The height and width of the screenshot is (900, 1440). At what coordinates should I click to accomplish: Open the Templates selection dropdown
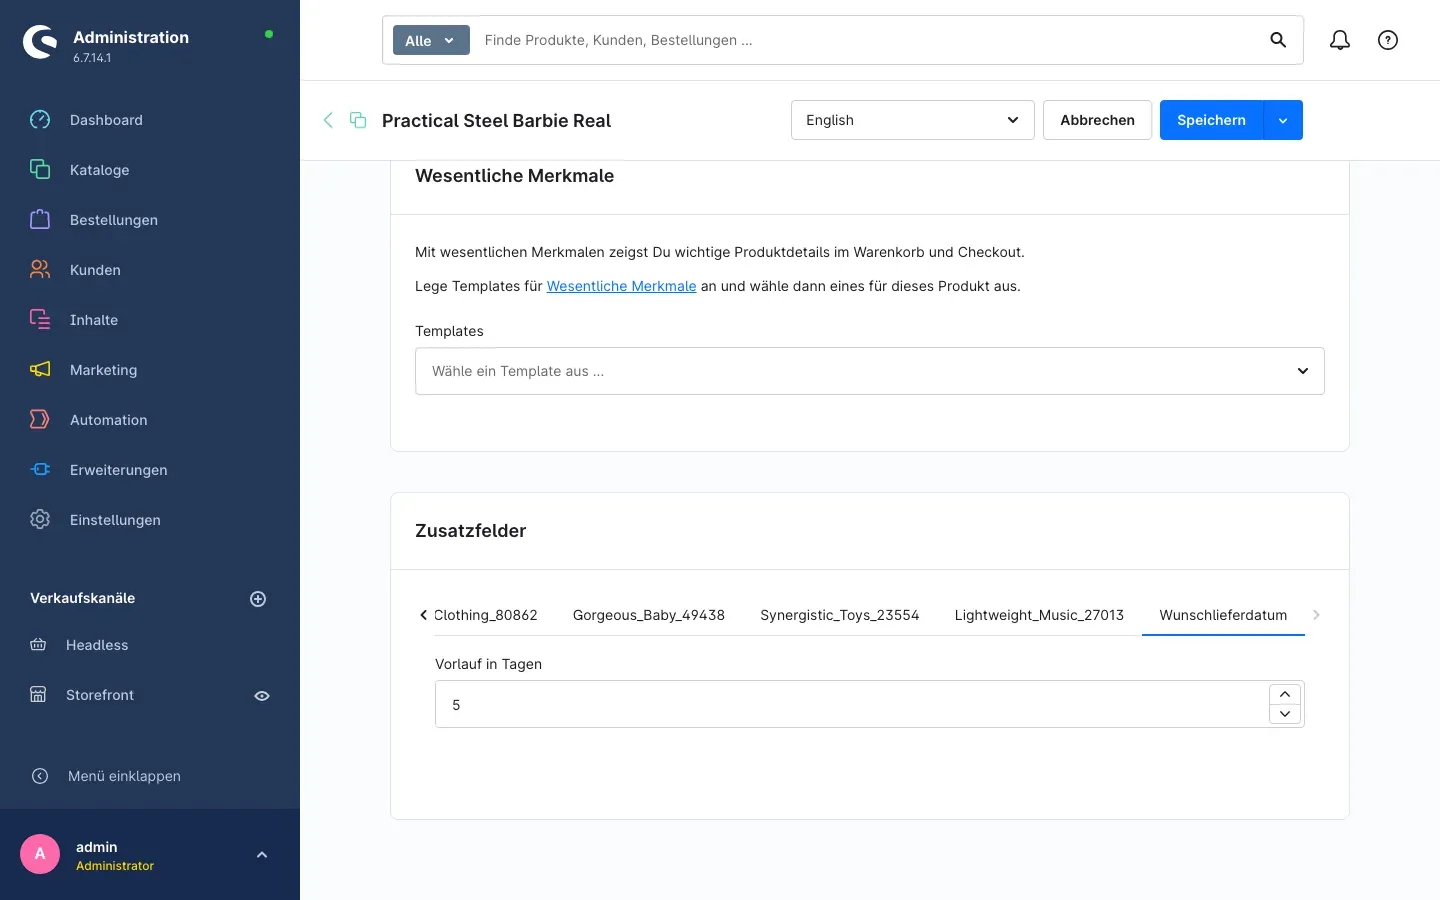pyautogui.click(x=870, y=371)
